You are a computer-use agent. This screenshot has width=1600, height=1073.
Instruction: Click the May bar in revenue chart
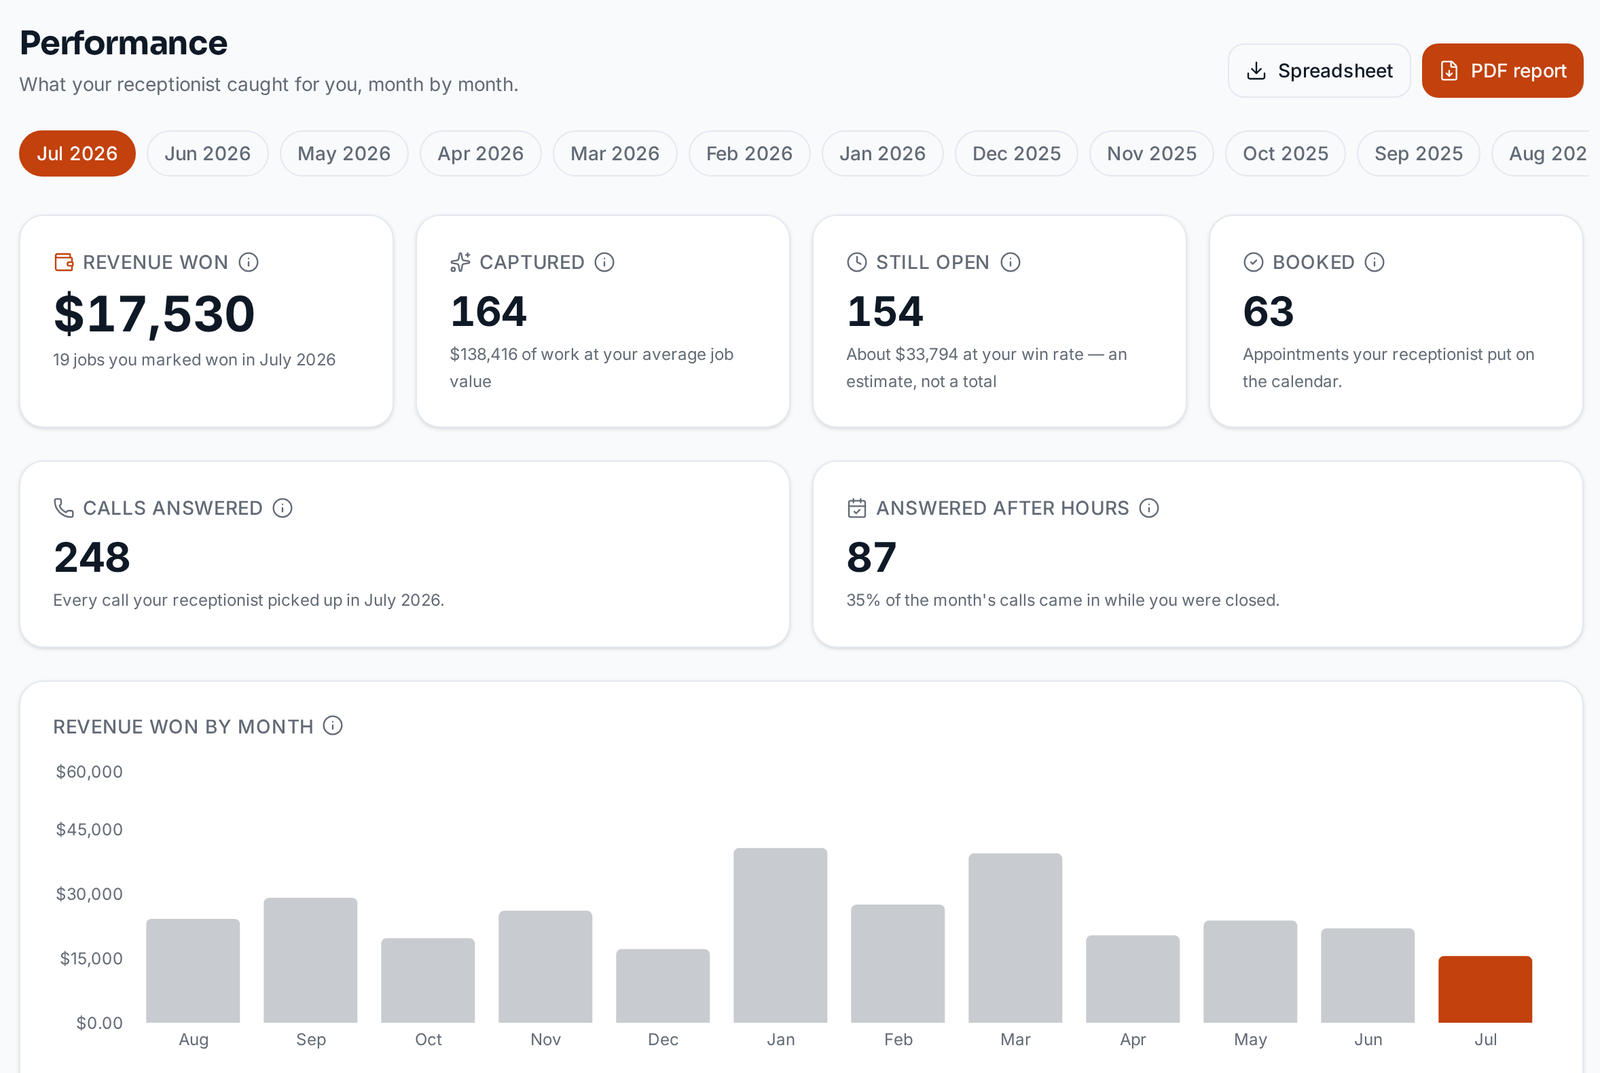[1251, 972]
